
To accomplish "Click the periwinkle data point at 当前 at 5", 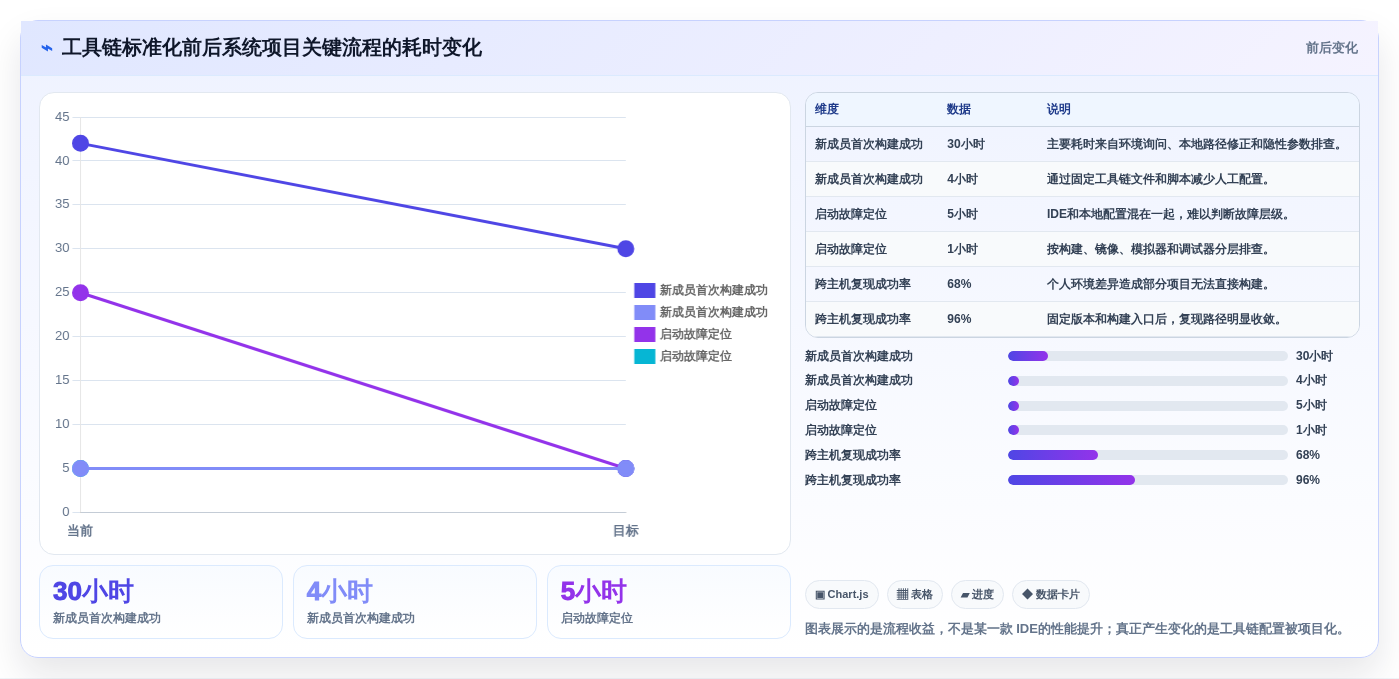I will click(x=81, y=469).
